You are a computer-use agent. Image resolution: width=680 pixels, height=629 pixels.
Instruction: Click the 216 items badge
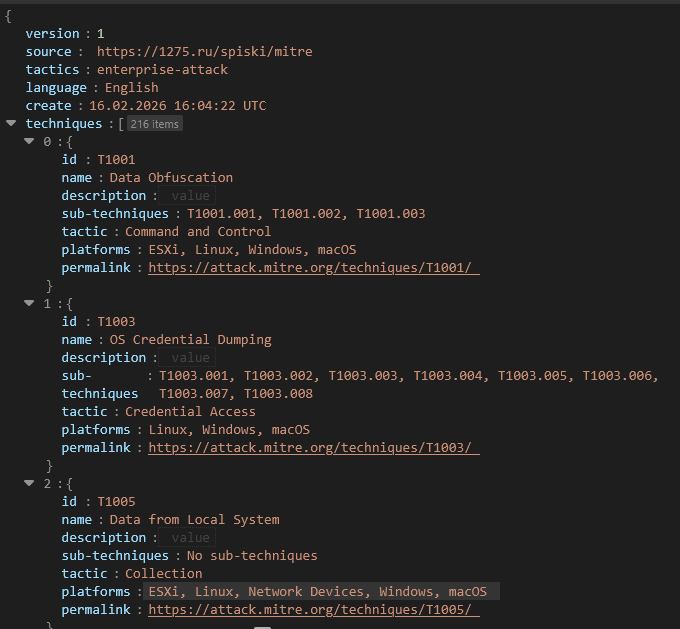(154, 124)
